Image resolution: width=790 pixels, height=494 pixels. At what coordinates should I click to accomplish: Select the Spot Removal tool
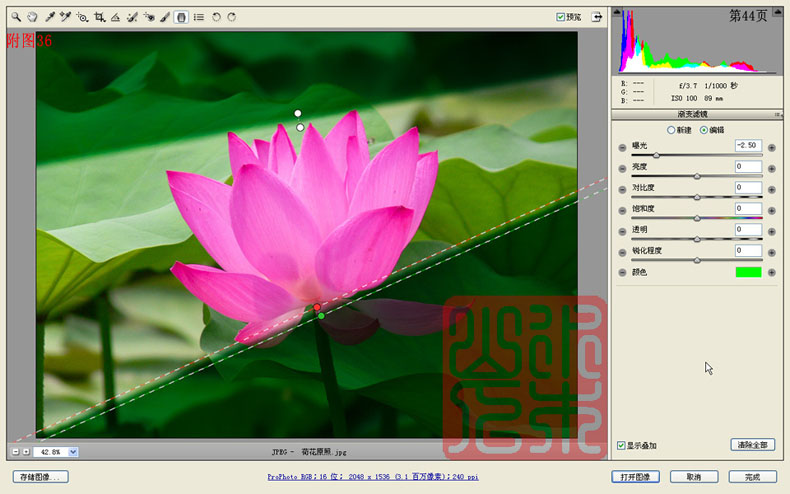pyautogui.click(x=132, y=17)
